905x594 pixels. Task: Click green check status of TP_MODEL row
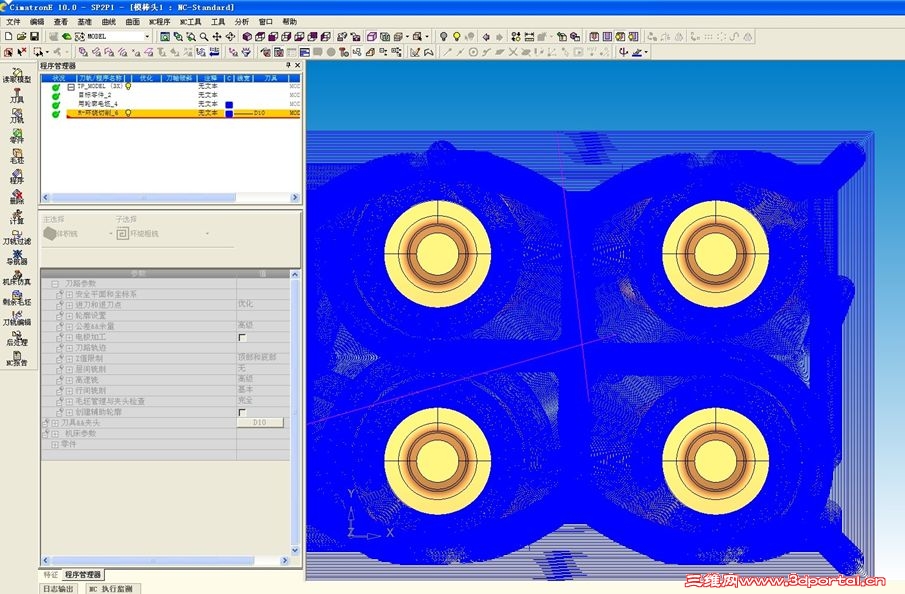pyautogui.click(x=56, y=87)
